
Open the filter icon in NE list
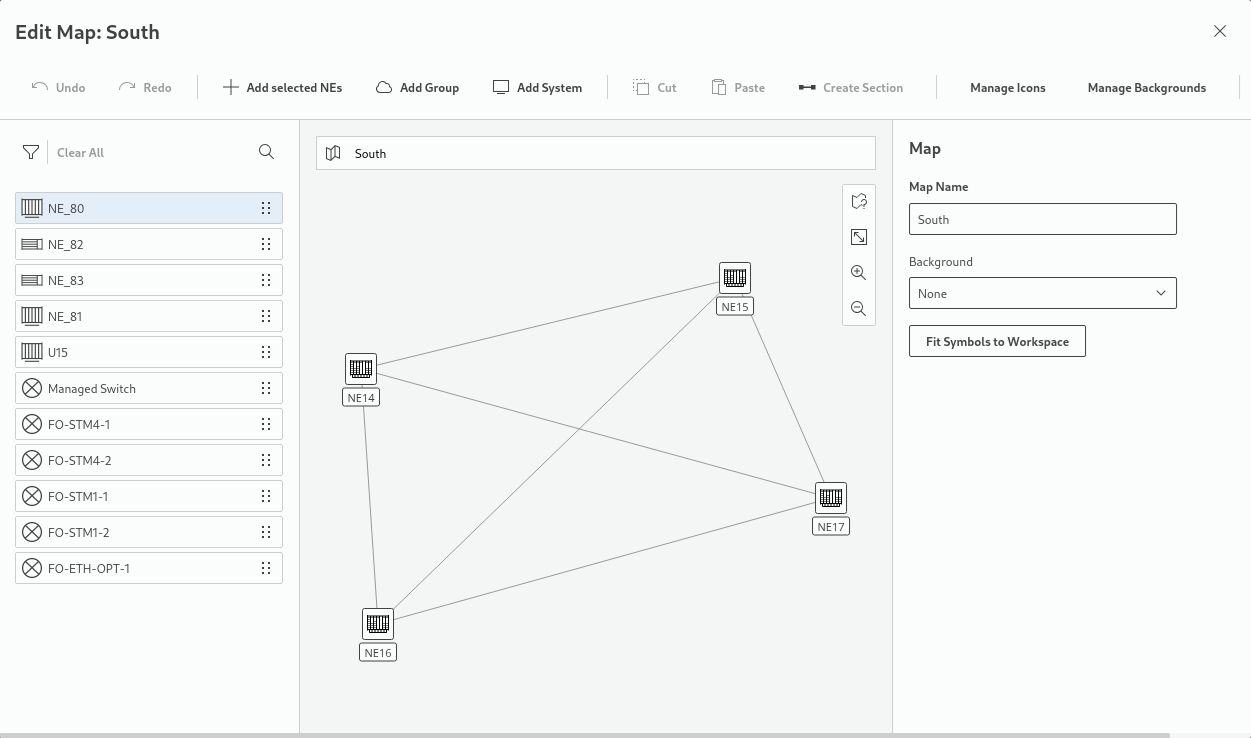31,152
